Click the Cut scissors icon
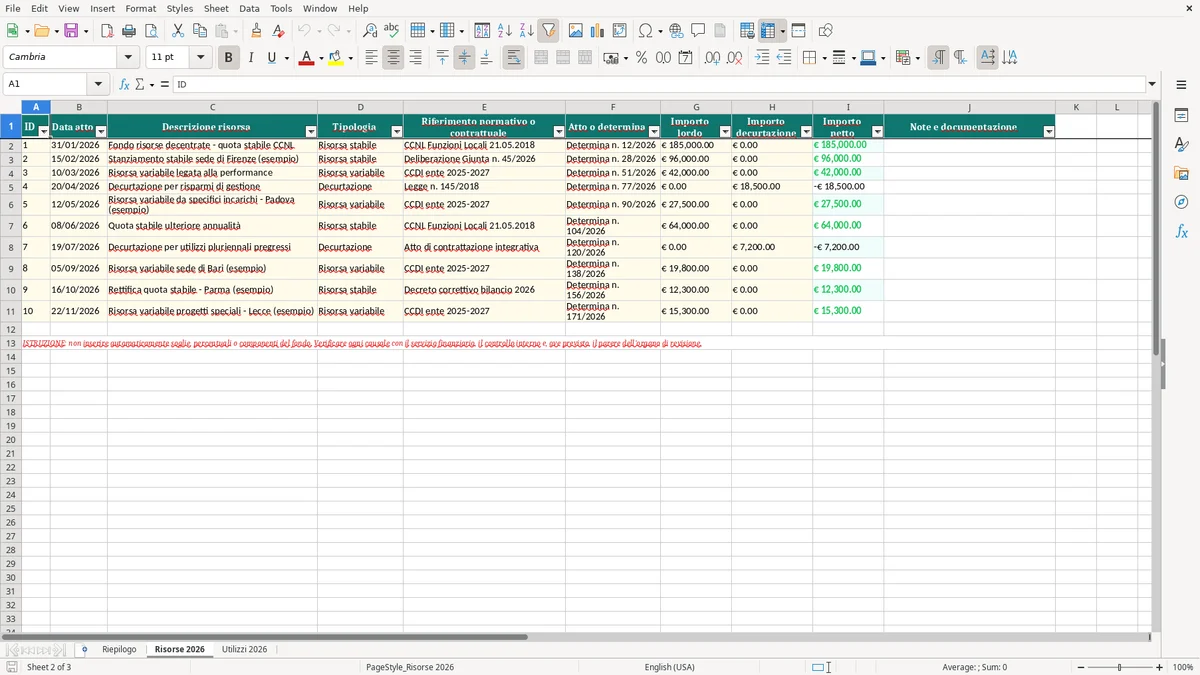Screen dimensions: 1200x675 pyautogui.click(x=177, y=31)
